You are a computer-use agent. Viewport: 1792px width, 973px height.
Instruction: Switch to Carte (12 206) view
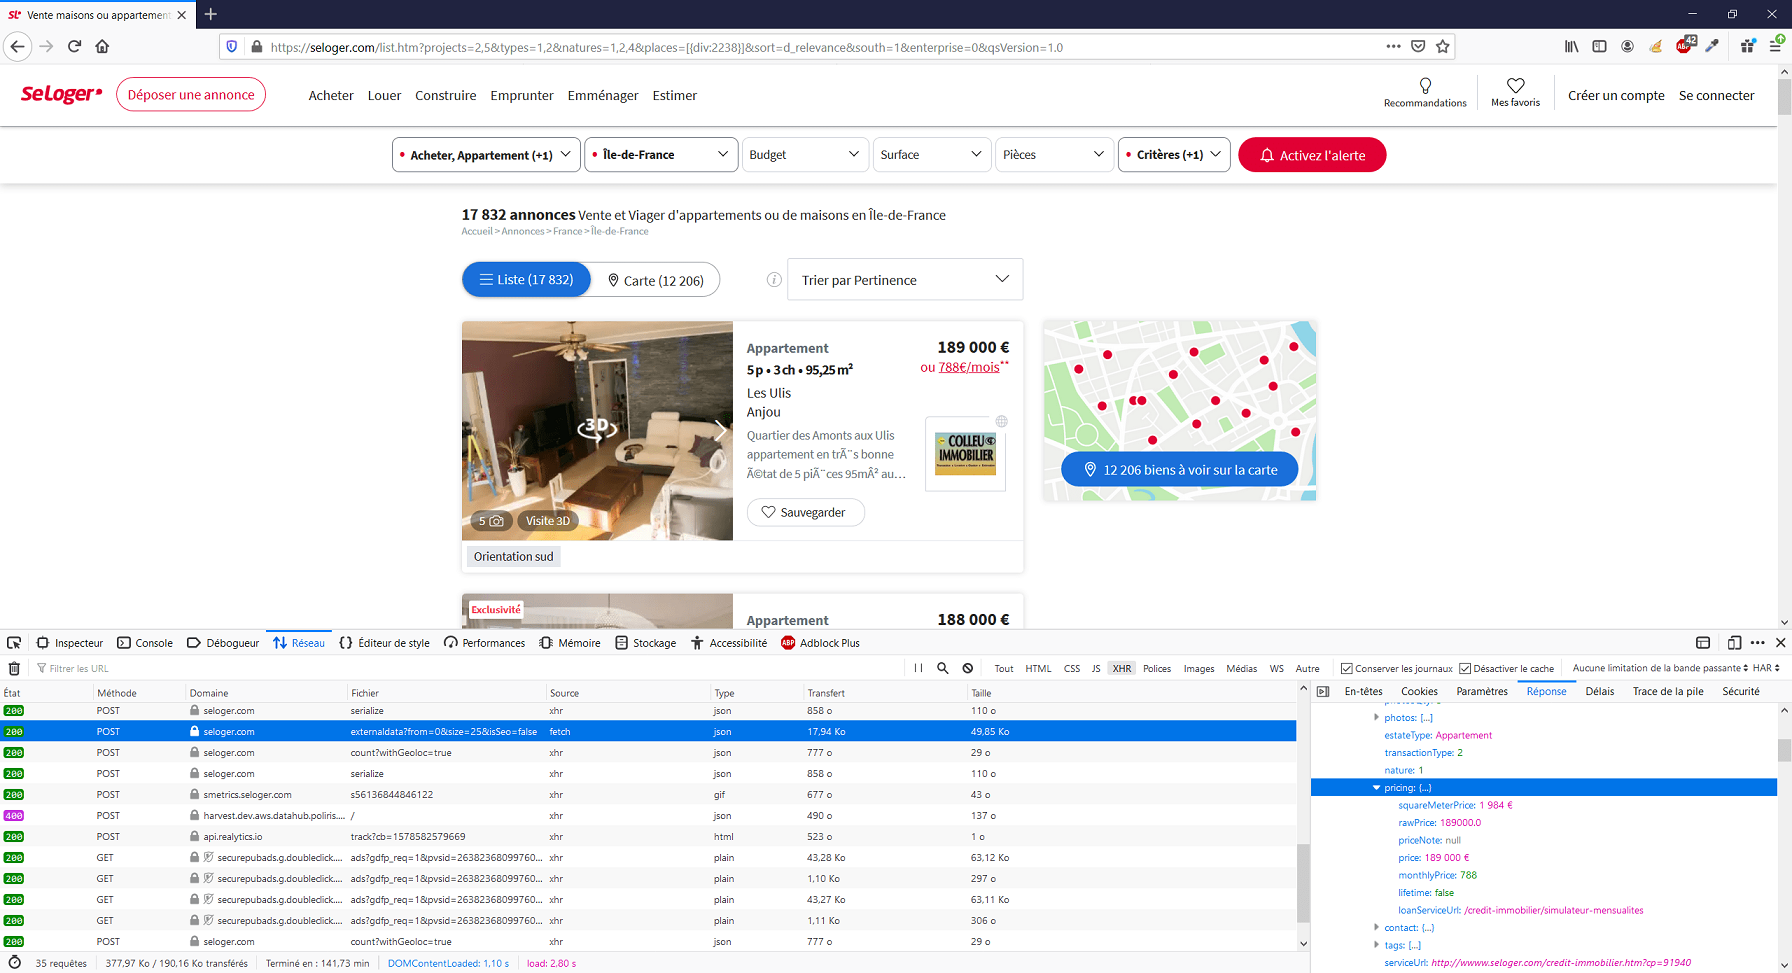(x=656, y=280)
